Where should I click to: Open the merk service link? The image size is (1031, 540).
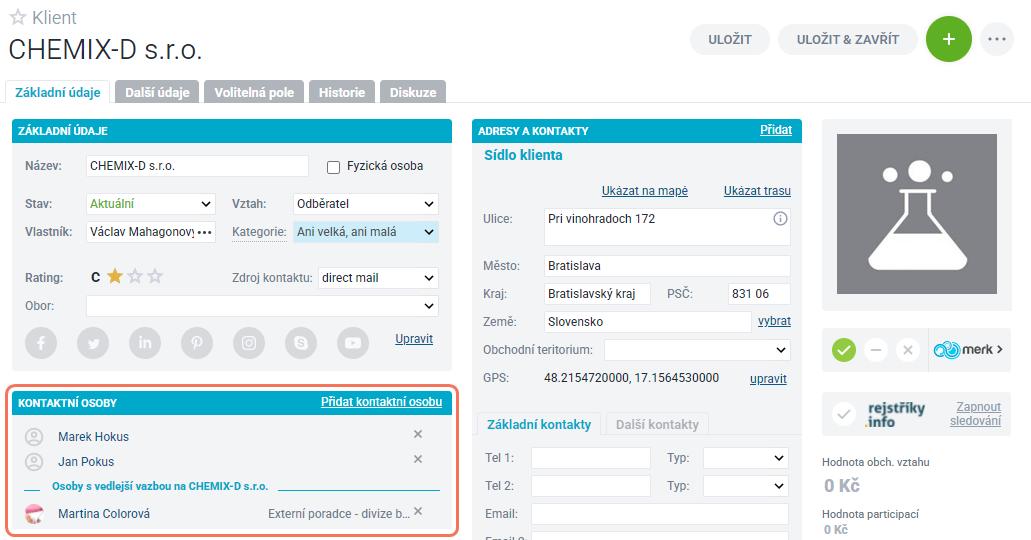[x=968, y=350]
